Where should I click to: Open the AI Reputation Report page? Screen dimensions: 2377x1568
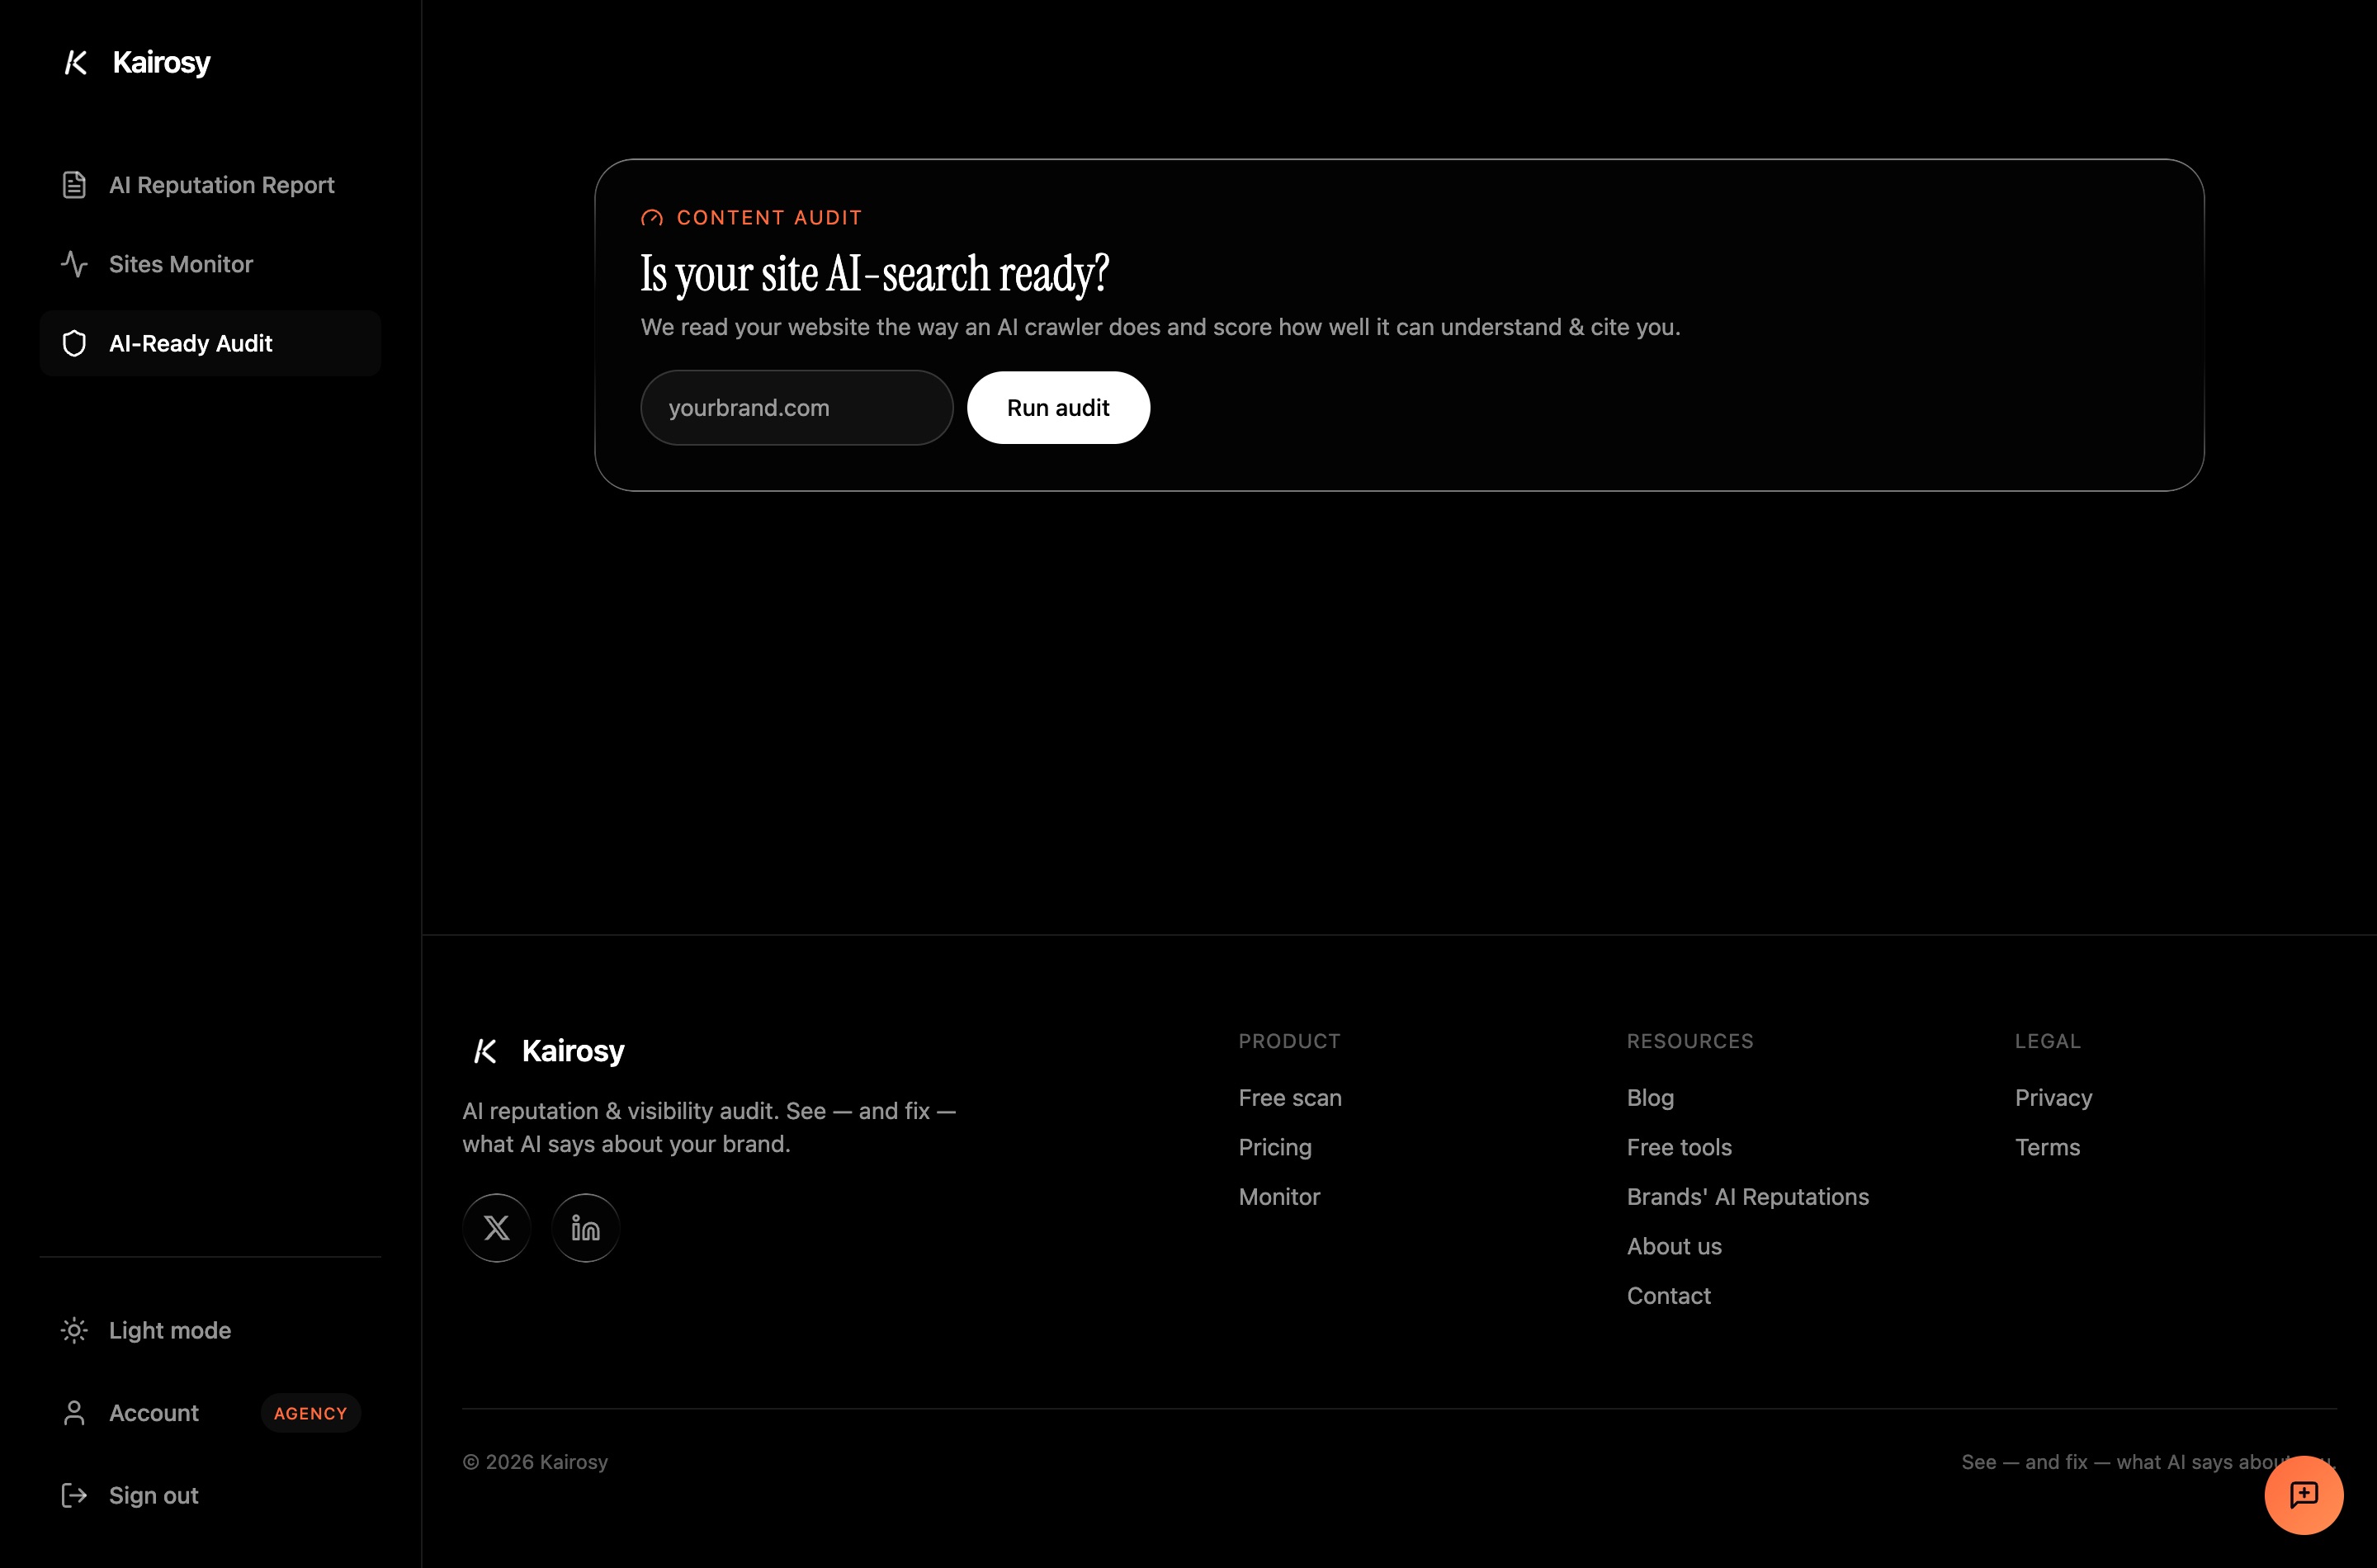click(x=210, y=185)
